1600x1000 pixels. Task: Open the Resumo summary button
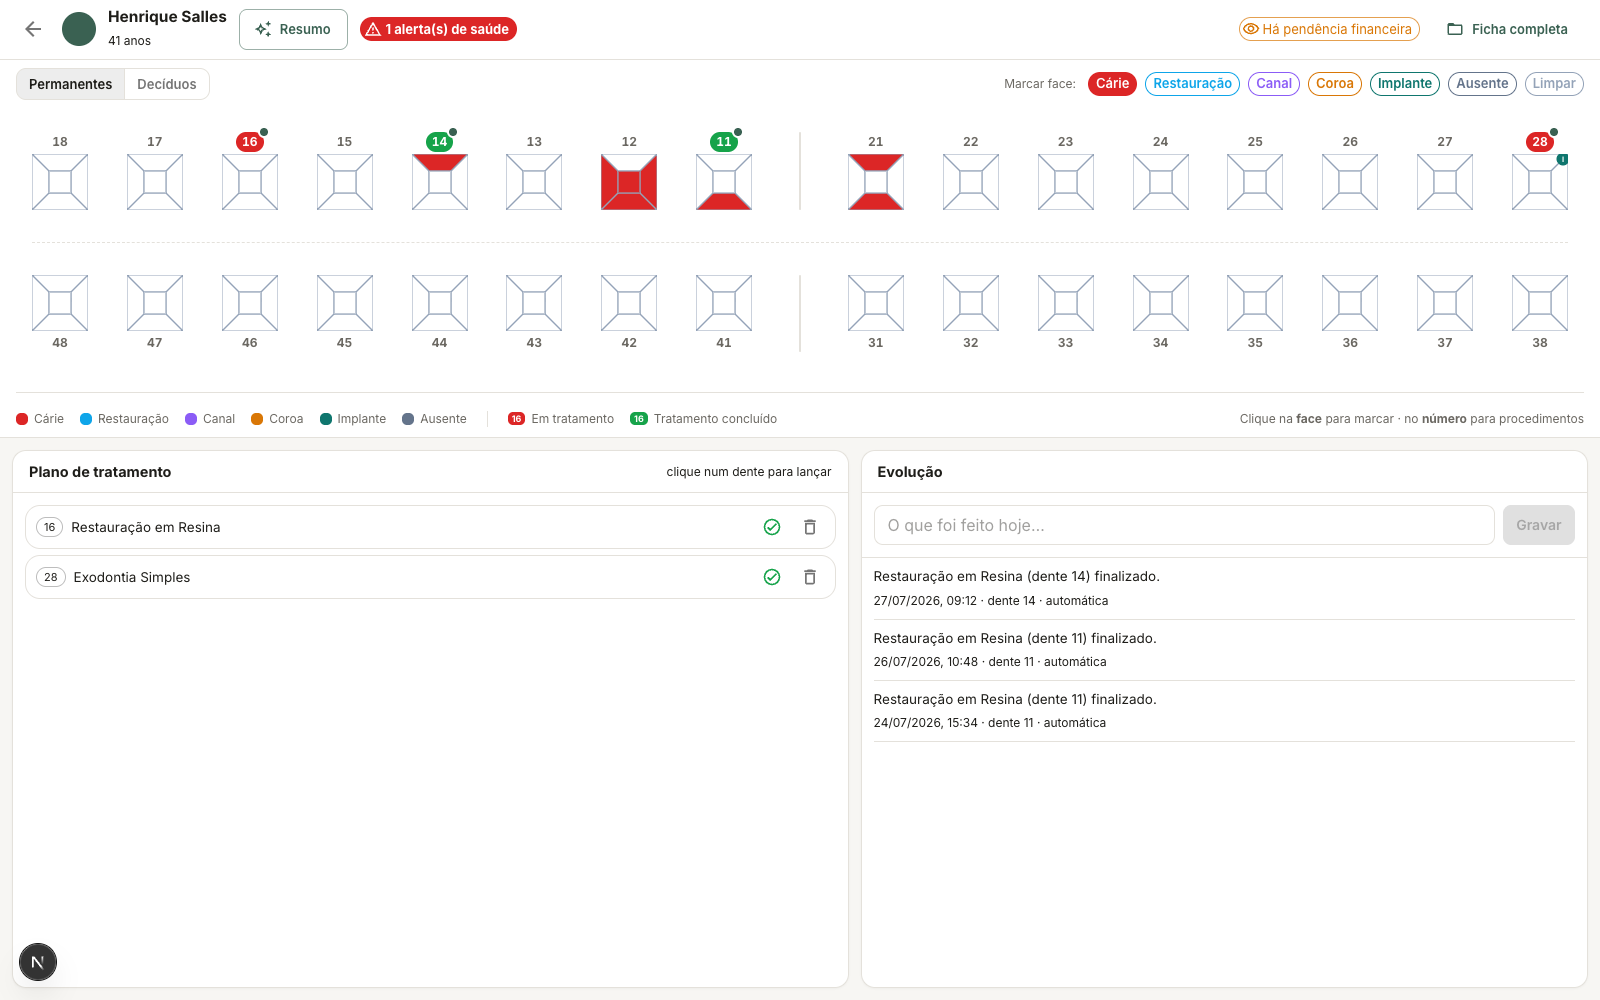[x=293, y=29]
